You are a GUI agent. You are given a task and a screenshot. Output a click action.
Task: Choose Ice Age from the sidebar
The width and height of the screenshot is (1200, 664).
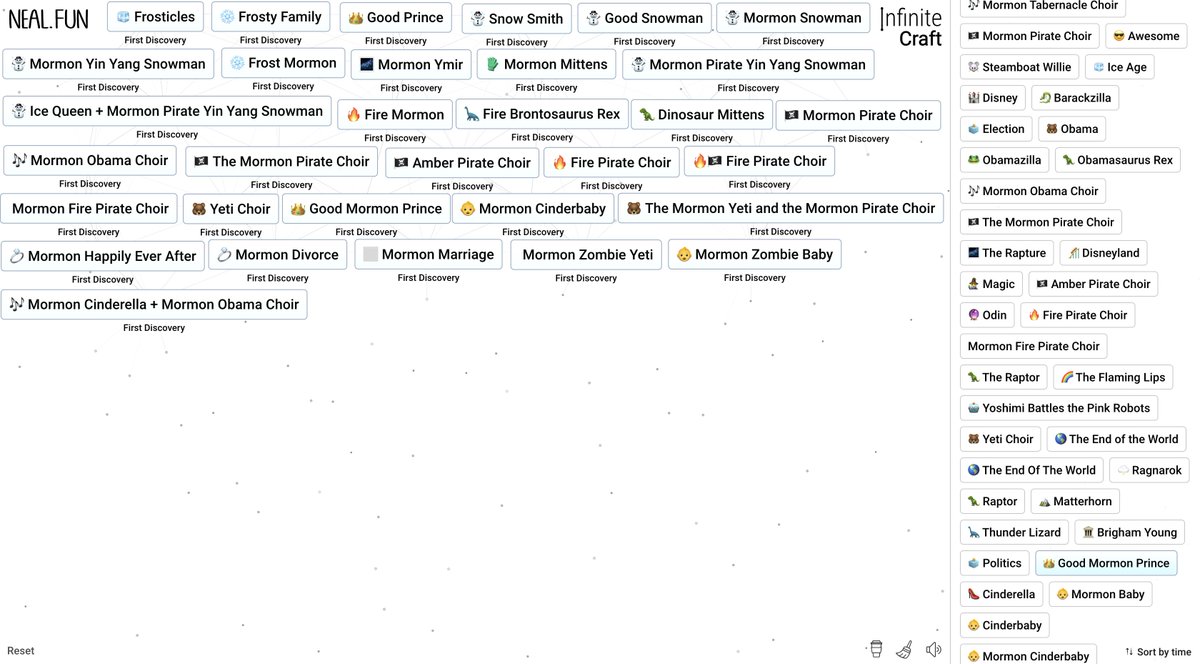[1120, 67]
